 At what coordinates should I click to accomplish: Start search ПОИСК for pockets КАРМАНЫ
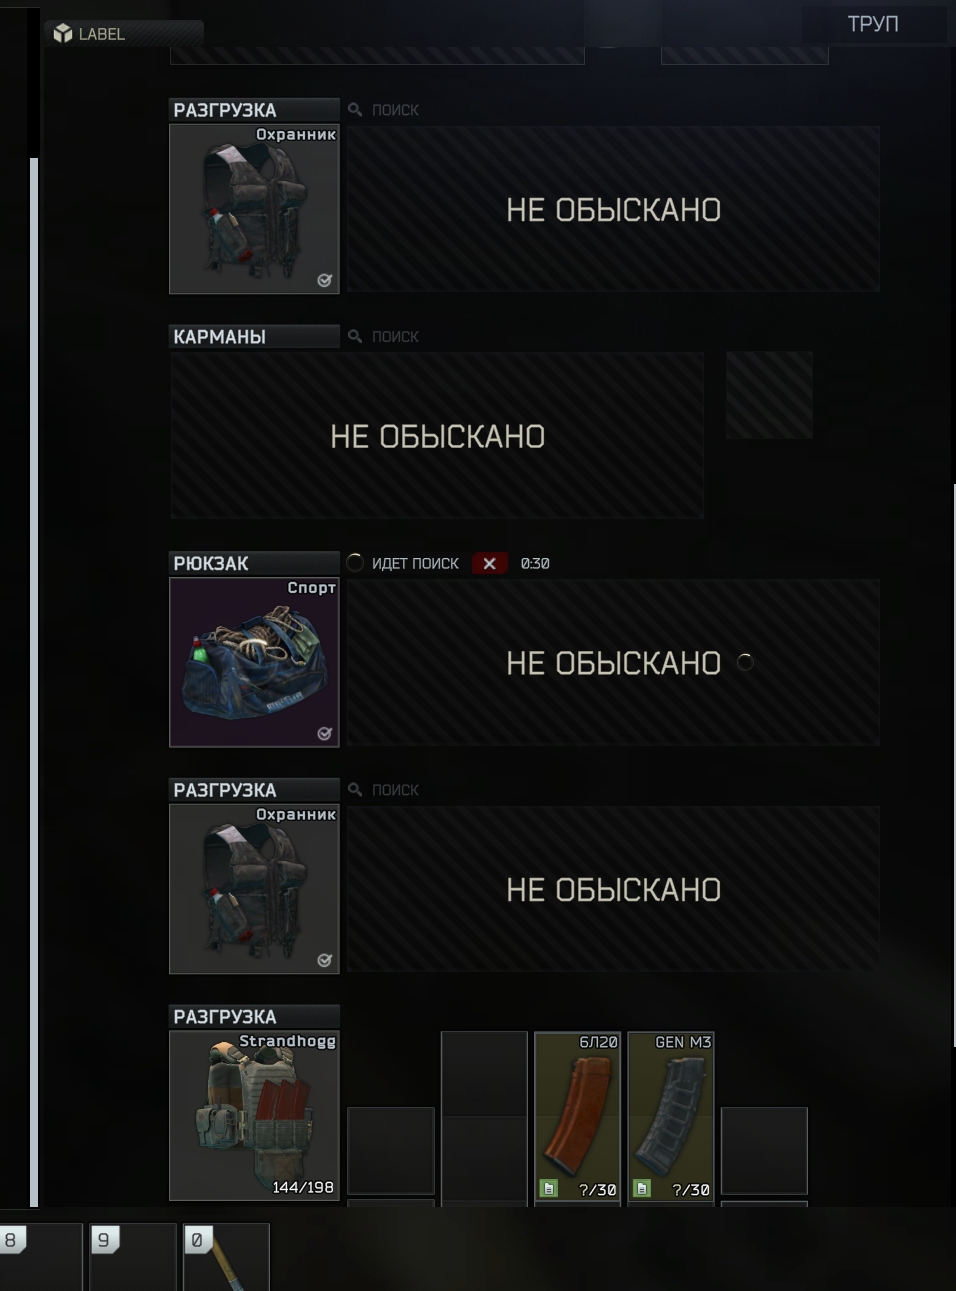[x=384, y=336]
